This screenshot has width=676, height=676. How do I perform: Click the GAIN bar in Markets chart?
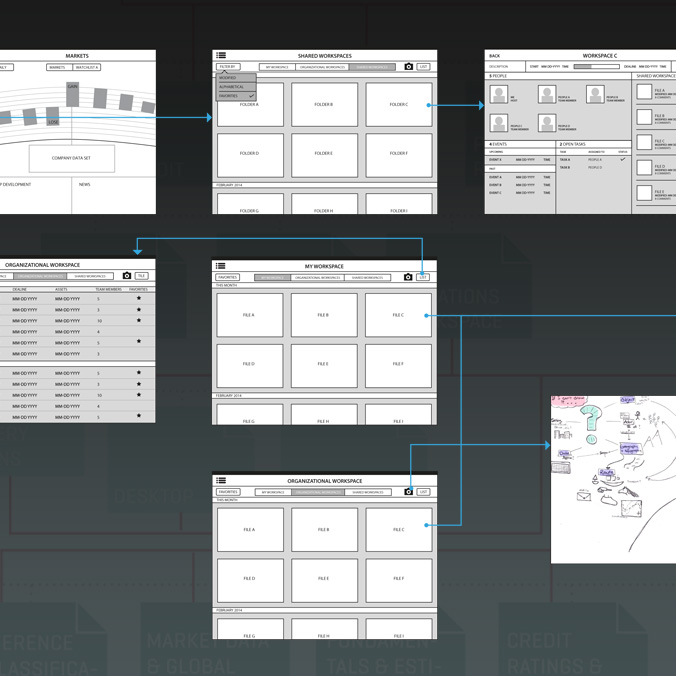click(x=72, y=95)
